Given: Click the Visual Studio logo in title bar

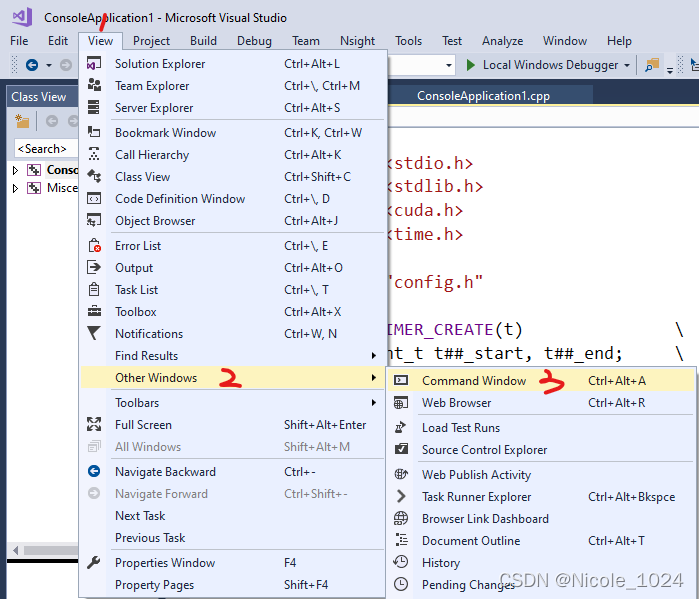Looking at the screenshot, I should (x=22, y=17).
